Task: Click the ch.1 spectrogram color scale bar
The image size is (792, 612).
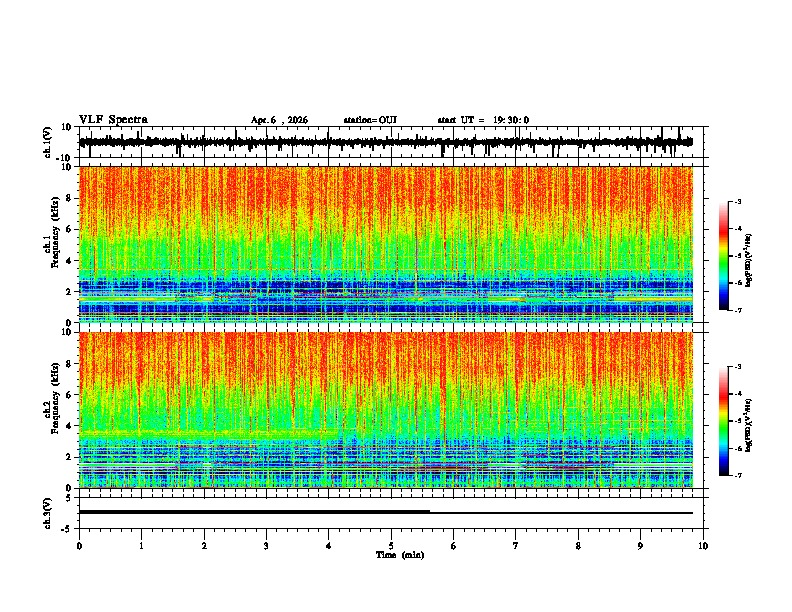Action: click(x=723, y=256)
